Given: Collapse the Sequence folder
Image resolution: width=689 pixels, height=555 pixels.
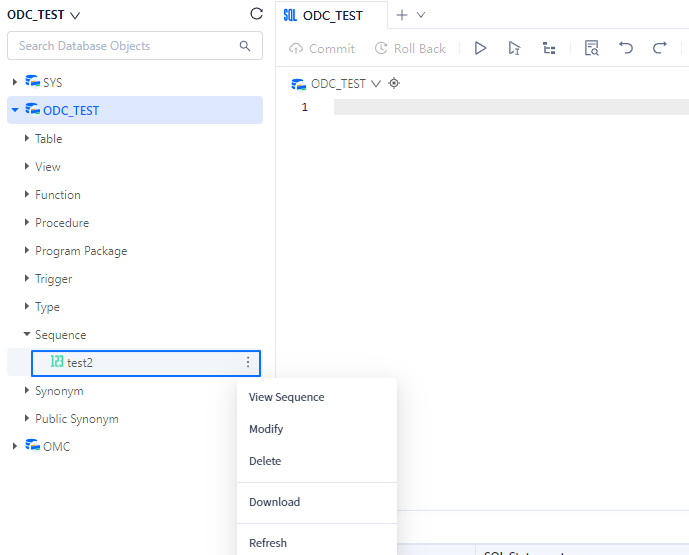Looking at the screenshot, I should tap(27, 335).
